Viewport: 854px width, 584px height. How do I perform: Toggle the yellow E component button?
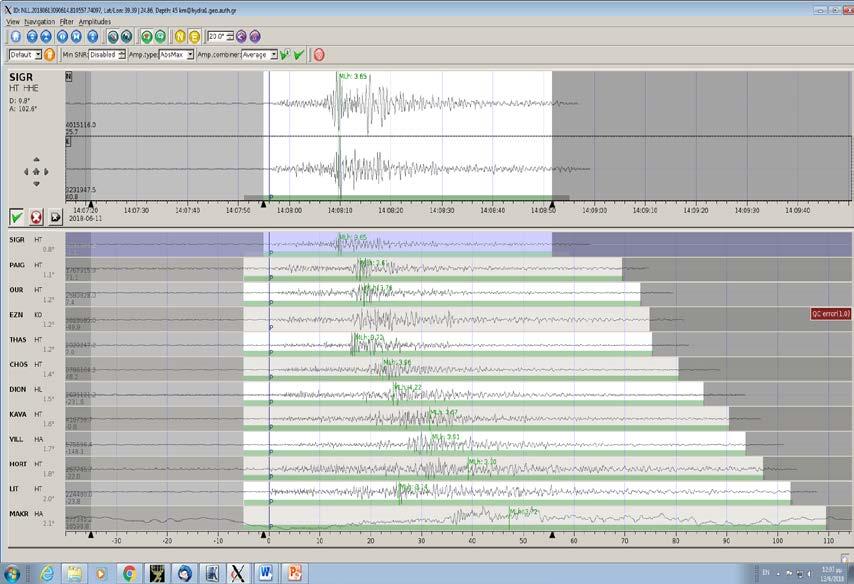click(194, 36)
